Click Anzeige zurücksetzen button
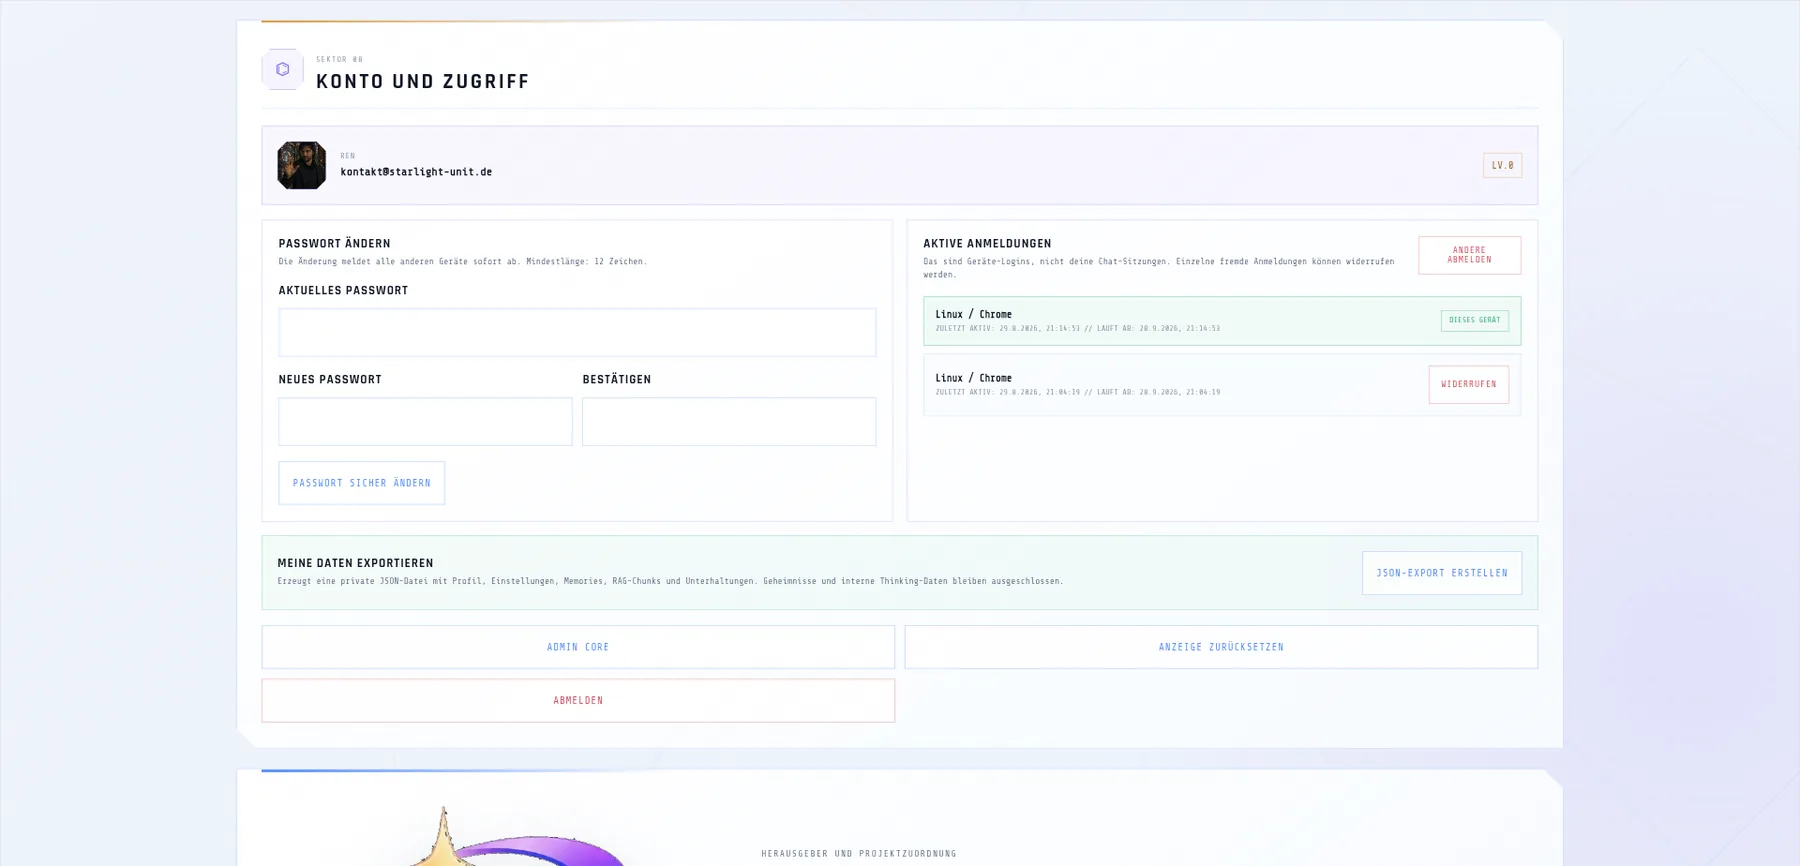This screenshot has height=866, width=1800. click(x=1221, y=647)
